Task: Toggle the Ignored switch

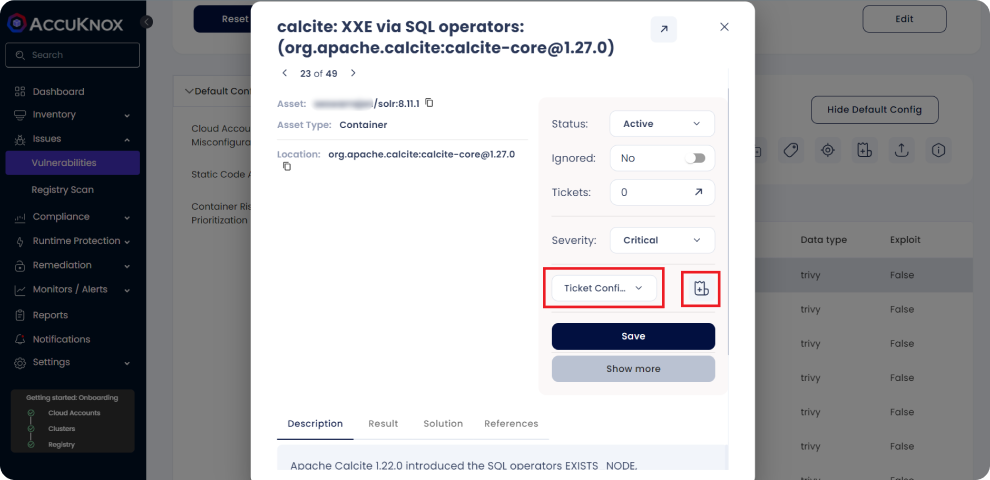Action: coord(695,158)
